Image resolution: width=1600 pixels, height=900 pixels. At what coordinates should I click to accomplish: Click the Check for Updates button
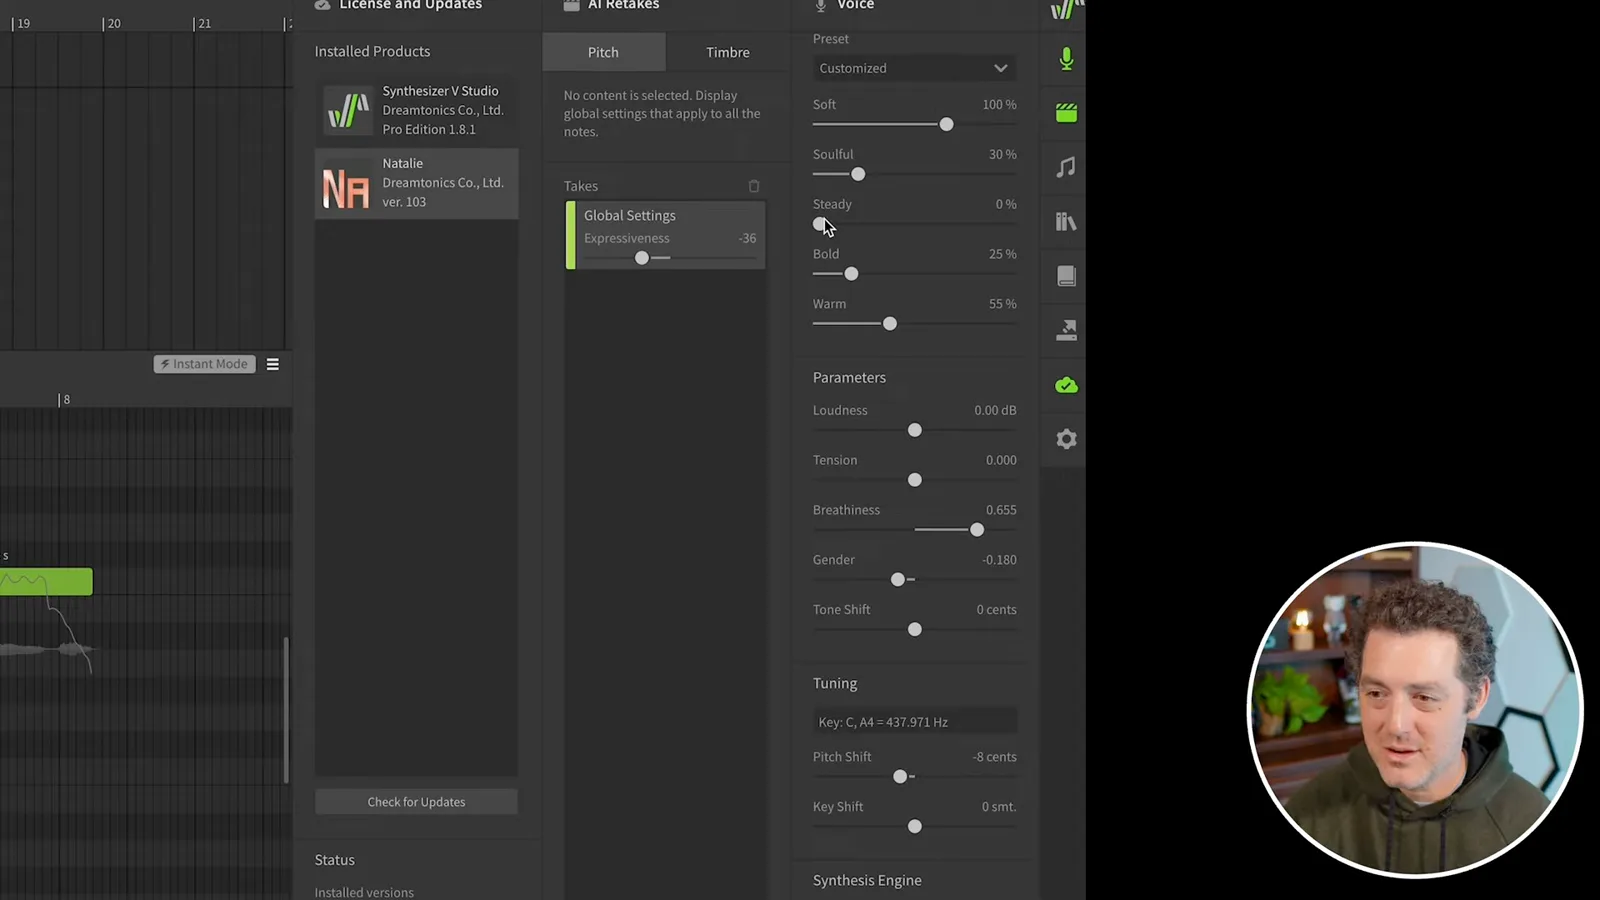click(x=416, y=802)
